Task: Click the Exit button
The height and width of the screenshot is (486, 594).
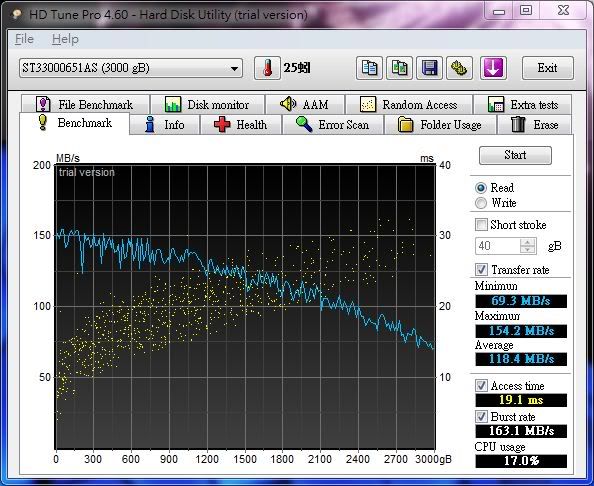Action: click(548, 68)
